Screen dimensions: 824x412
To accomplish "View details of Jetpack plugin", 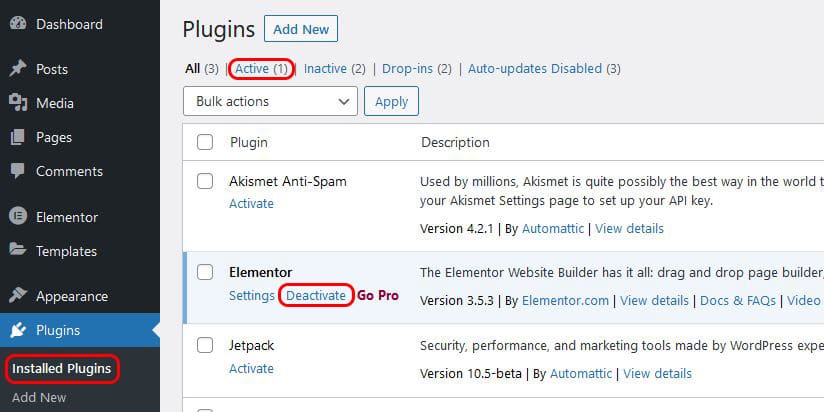I will (x=657, y=374).
